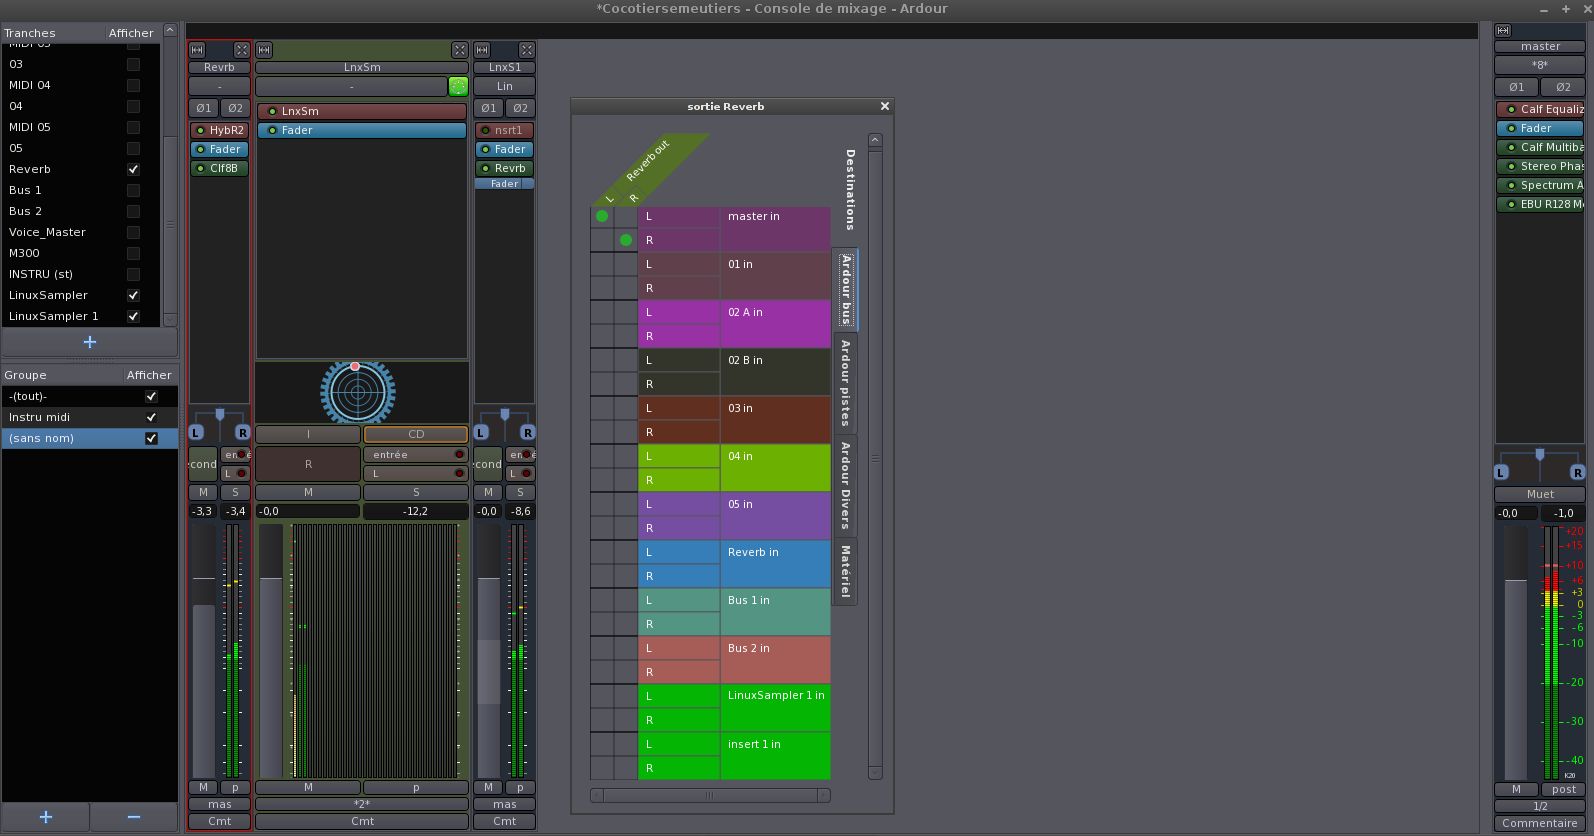Toggle the Stereo Phase plugin LED on master

[1511, 166]
